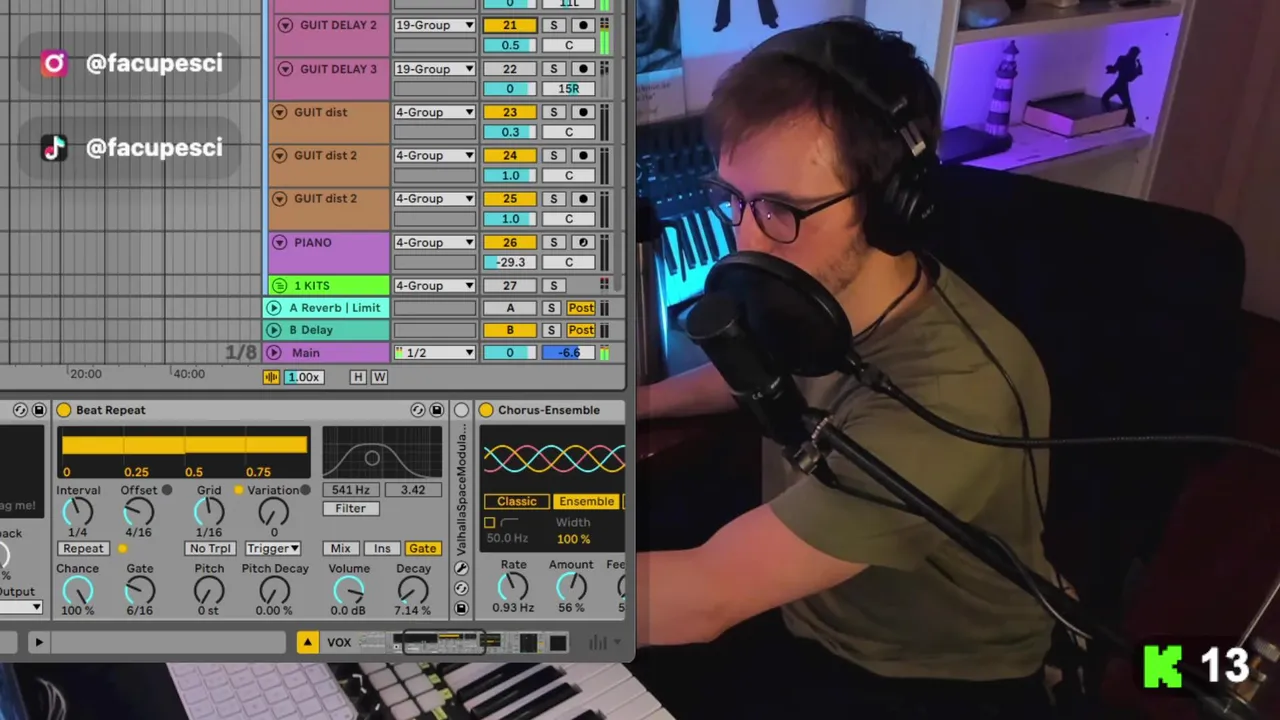Click the 1 KITS group fold icon

(x=280, y=286)
